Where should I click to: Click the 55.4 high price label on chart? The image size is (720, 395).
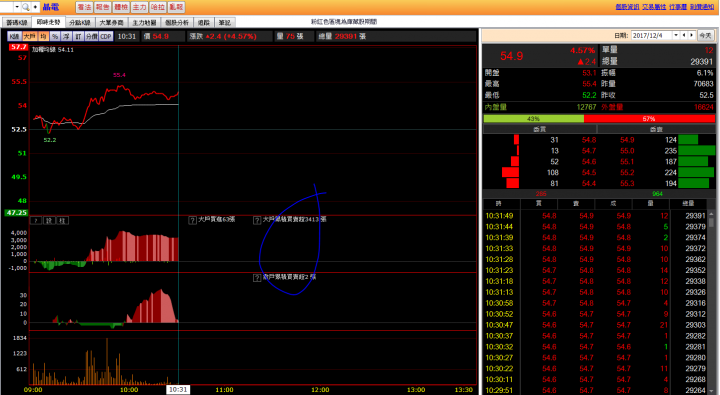(x=119, y=75)
